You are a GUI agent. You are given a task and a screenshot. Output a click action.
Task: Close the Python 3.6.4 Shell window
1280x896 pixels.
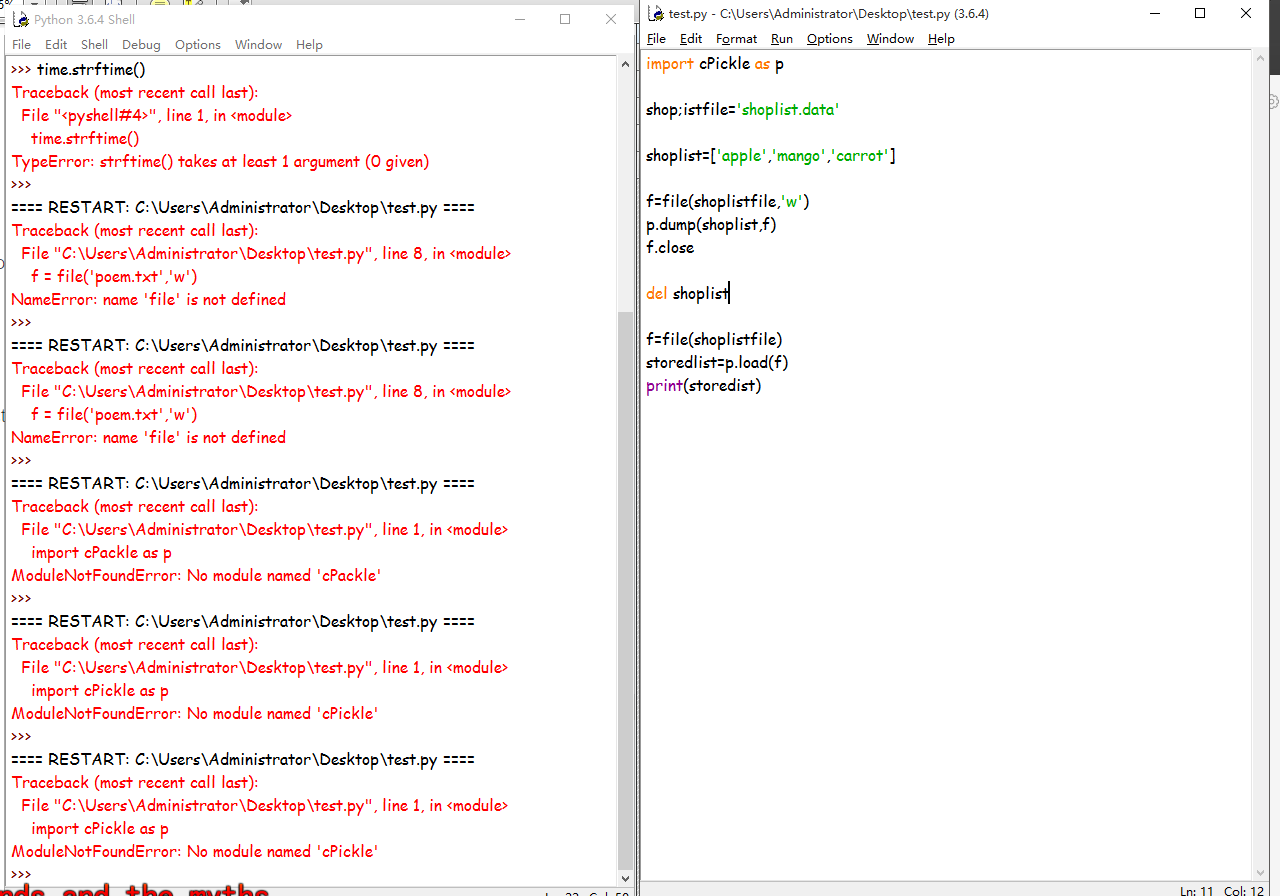pyautogui.click(x=611, y=19)
